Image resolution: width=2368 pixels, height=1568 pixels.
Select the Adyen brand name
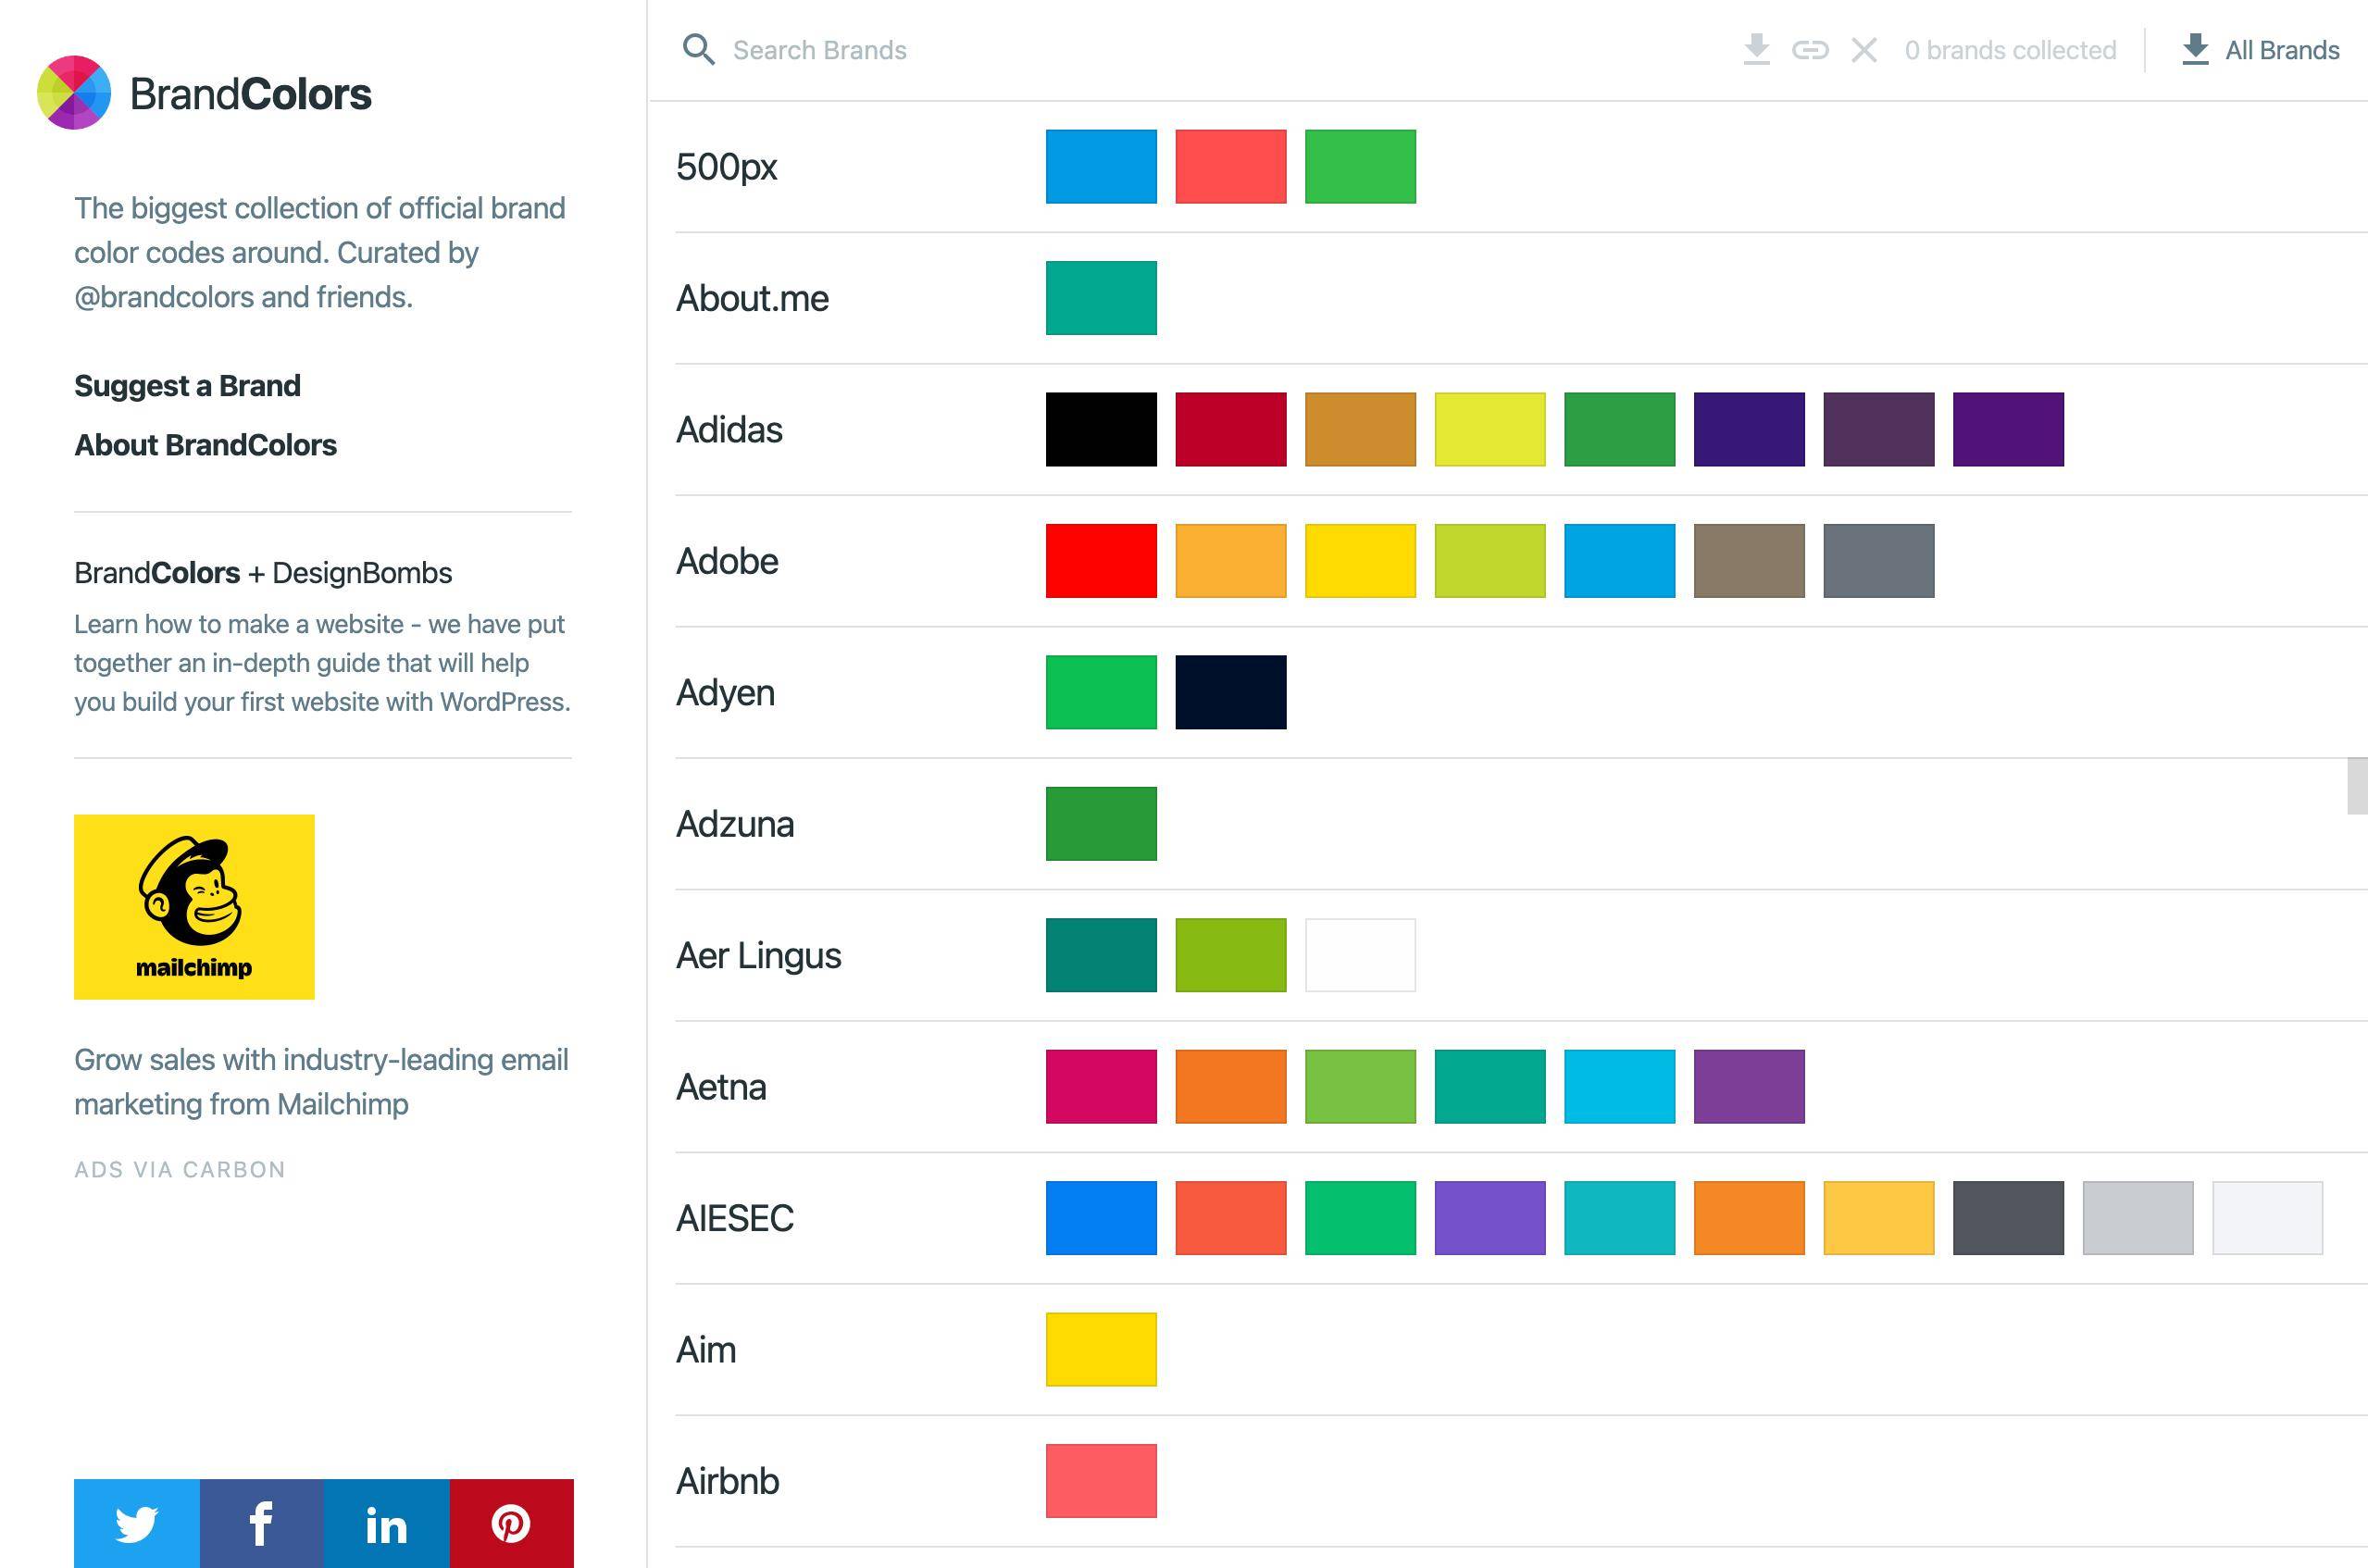click(725, 693)
